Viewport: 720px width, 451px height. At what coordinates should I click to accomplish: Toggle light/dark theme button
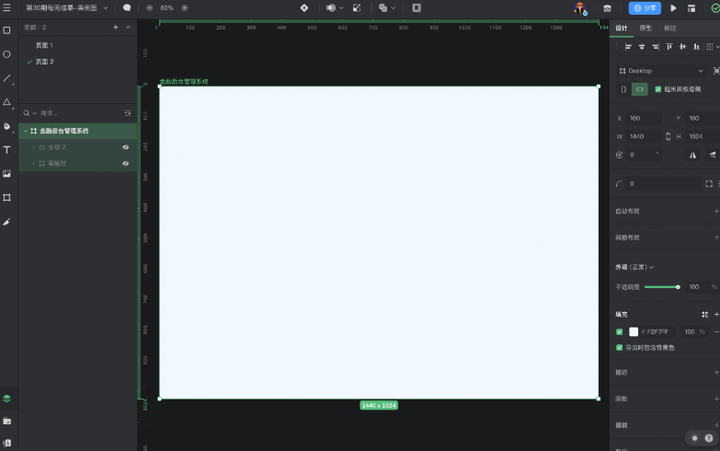click(695, 438)
